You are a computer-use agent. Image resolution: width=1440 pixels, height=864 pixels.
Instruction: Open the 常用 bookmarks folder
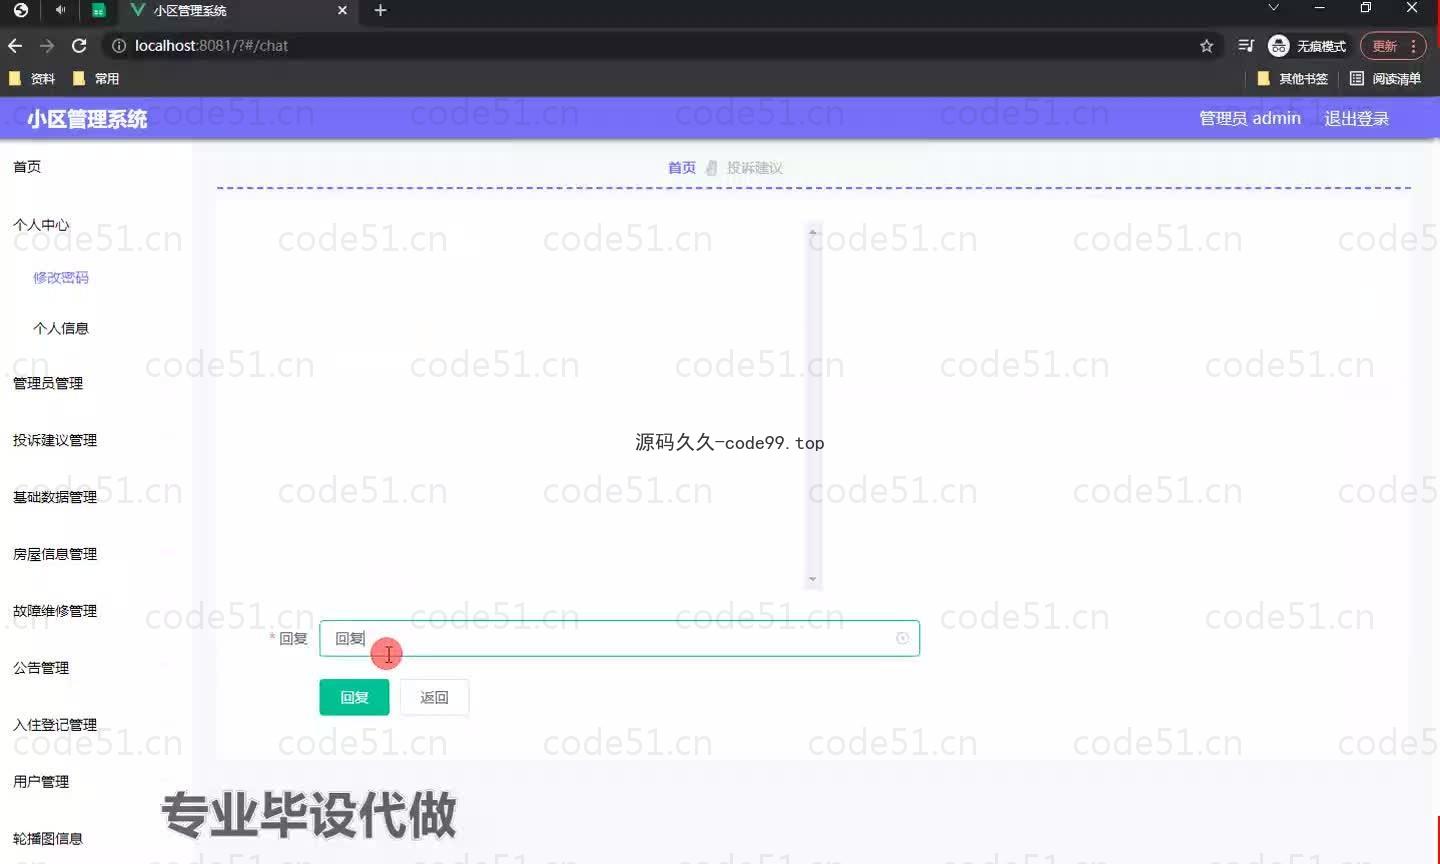coord(96,78)
